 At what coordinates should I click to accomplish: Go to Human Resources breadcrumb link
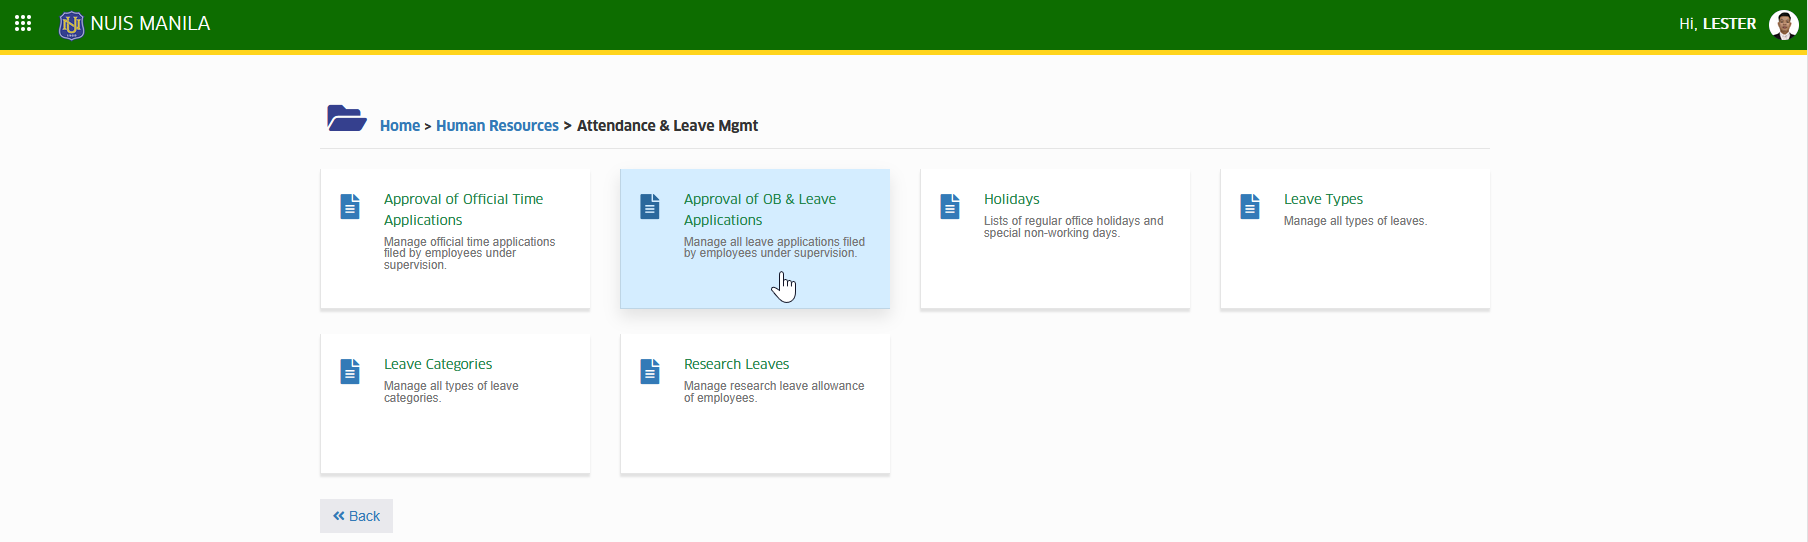497,126
